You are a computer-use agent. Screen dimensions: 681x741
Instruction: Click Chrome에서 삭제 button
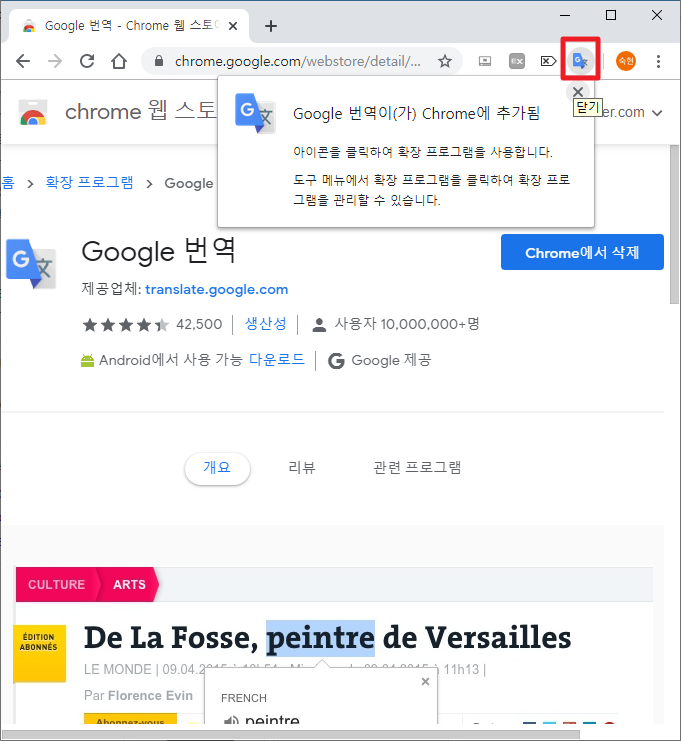[582, 252]
